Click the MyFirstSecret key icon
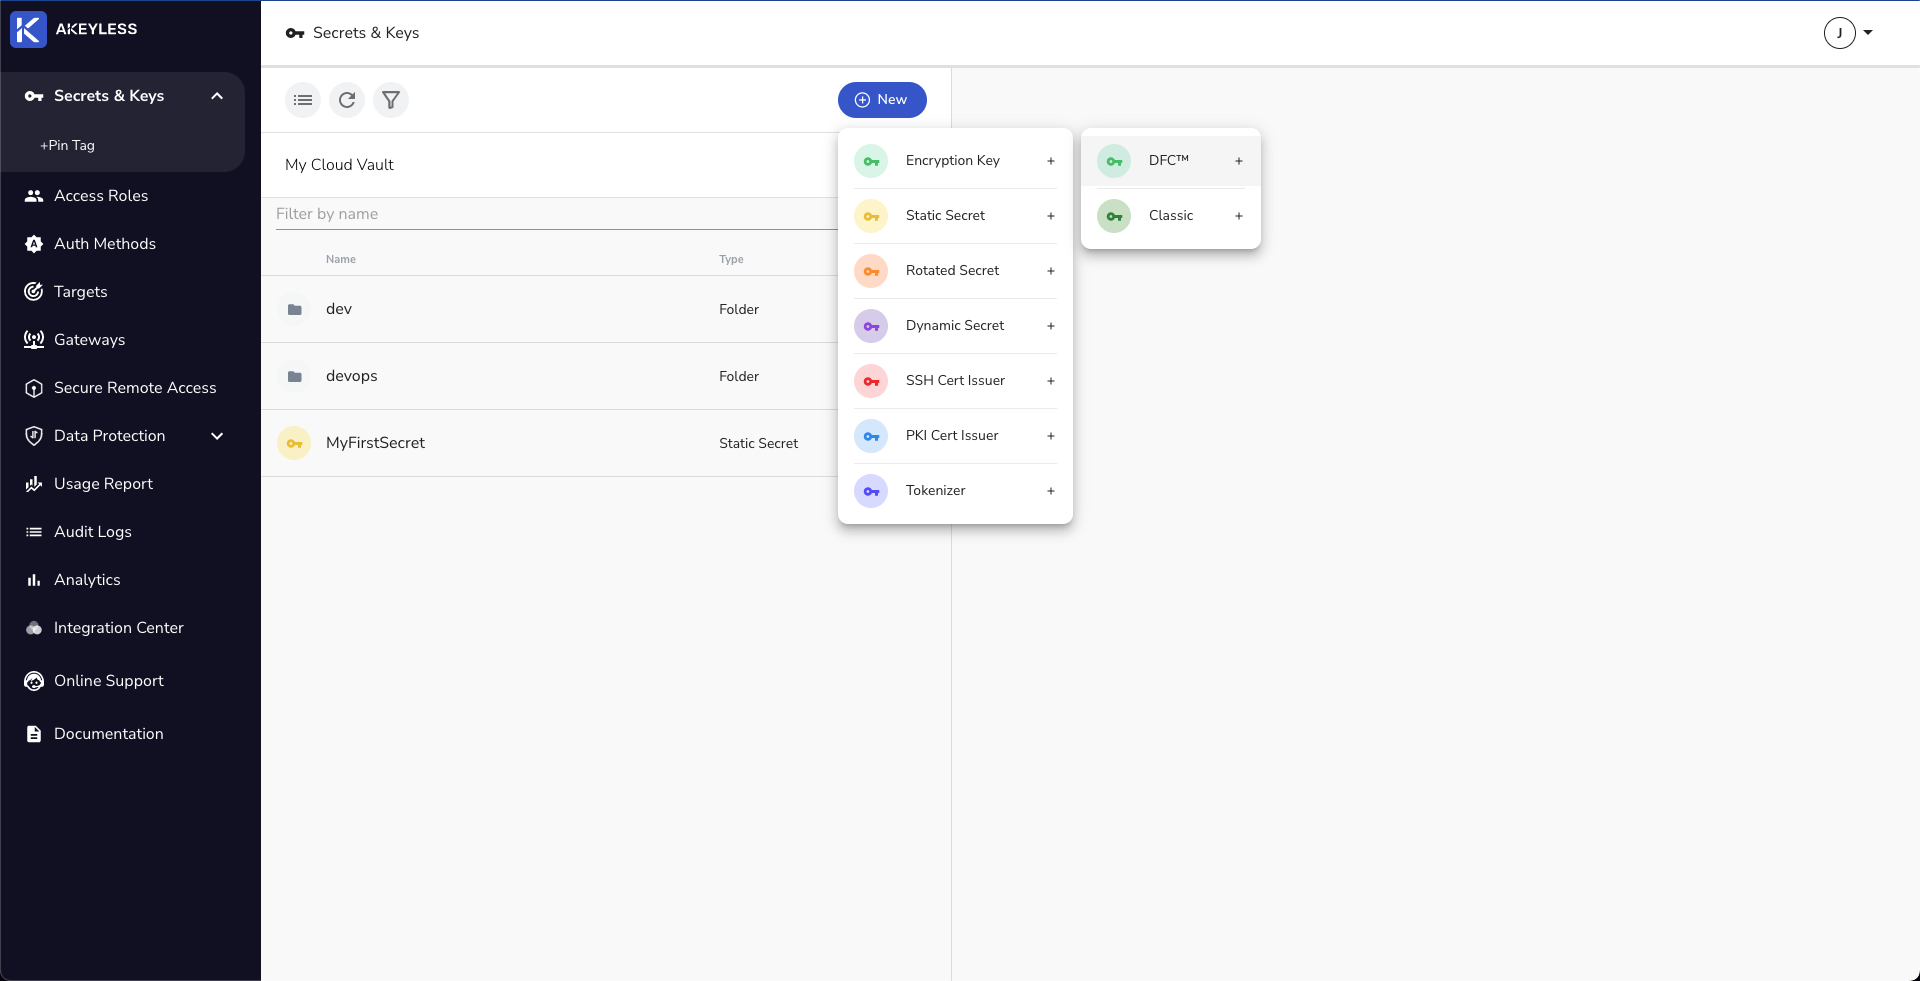This screenshot has height=981, width=1920. coord(294,443)
